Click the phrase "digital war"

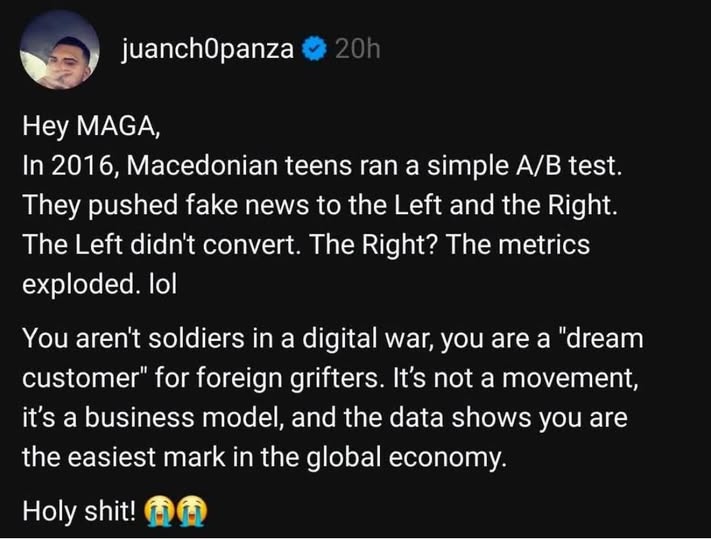[351, 340]
